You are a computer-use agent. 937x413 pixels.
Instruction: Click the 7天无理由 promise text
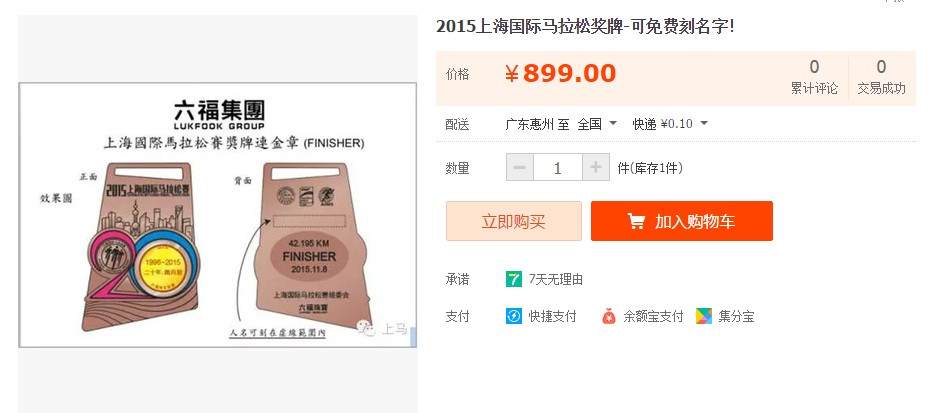point(556,279)
